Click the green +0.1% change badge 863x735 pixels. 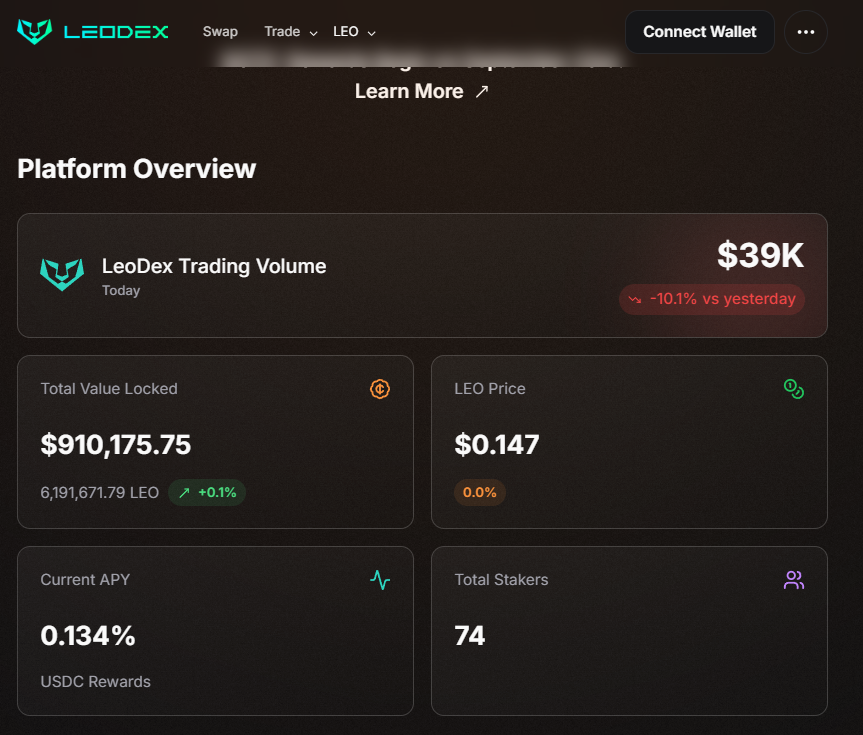207,492
